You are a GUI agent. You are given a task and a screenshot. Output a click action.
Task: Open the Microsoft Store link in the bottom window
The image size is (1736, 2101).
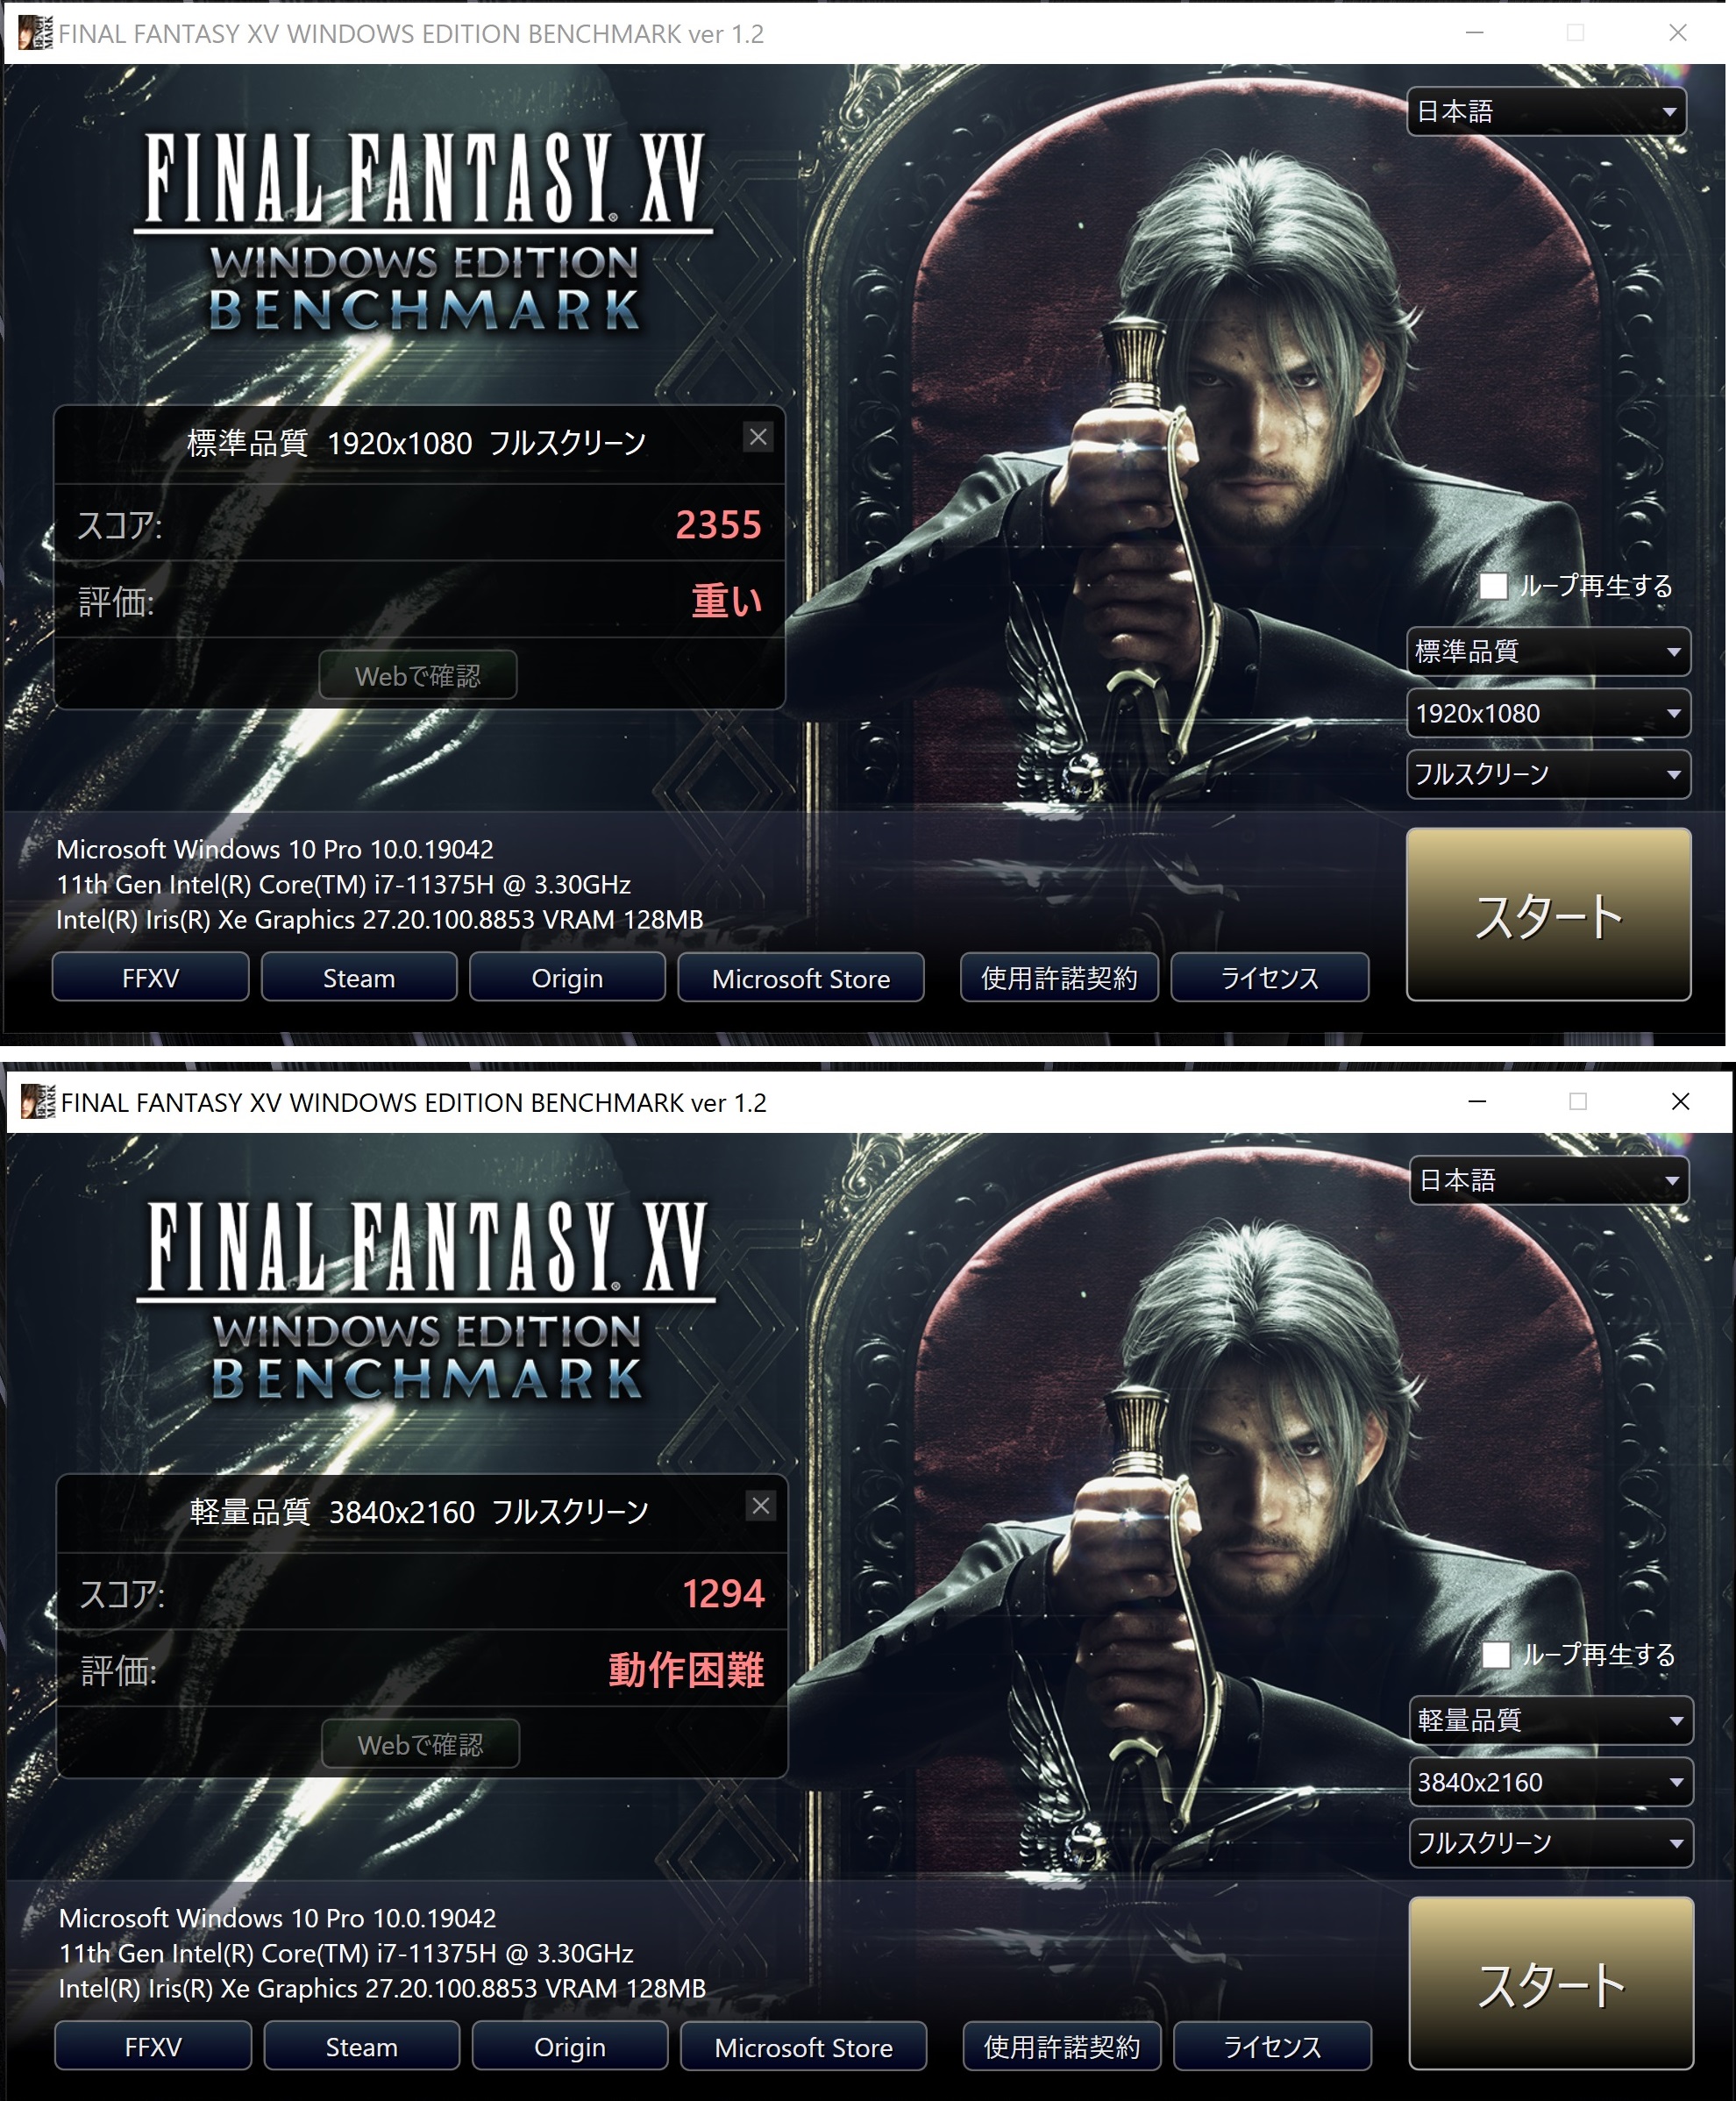click(803, 2047)
